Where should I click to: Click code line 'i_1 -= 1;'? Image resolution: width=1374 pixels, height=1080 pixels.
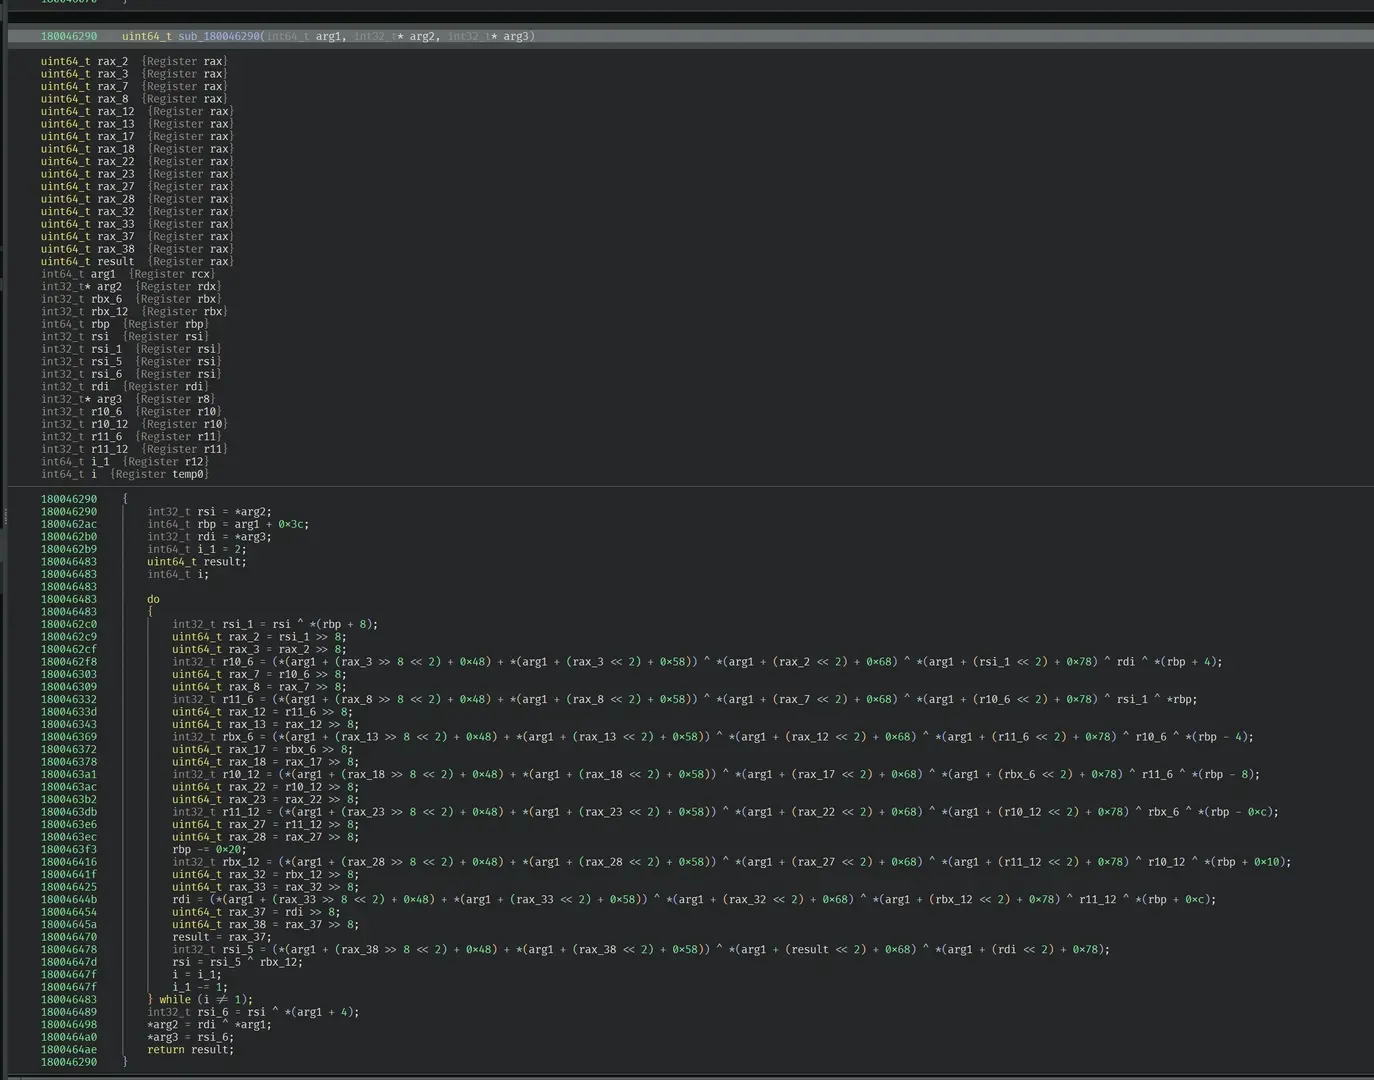pyautogui.click(x=200, y=986)
